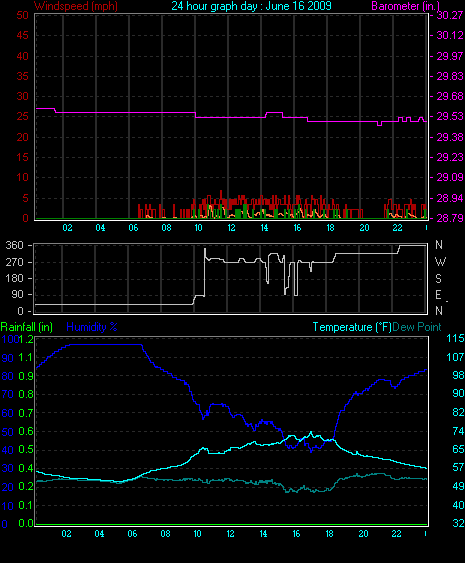The width and height of the screenshot is (465, 563).
Task: Click the 98 temperature axis value
Action: point(458,375)
